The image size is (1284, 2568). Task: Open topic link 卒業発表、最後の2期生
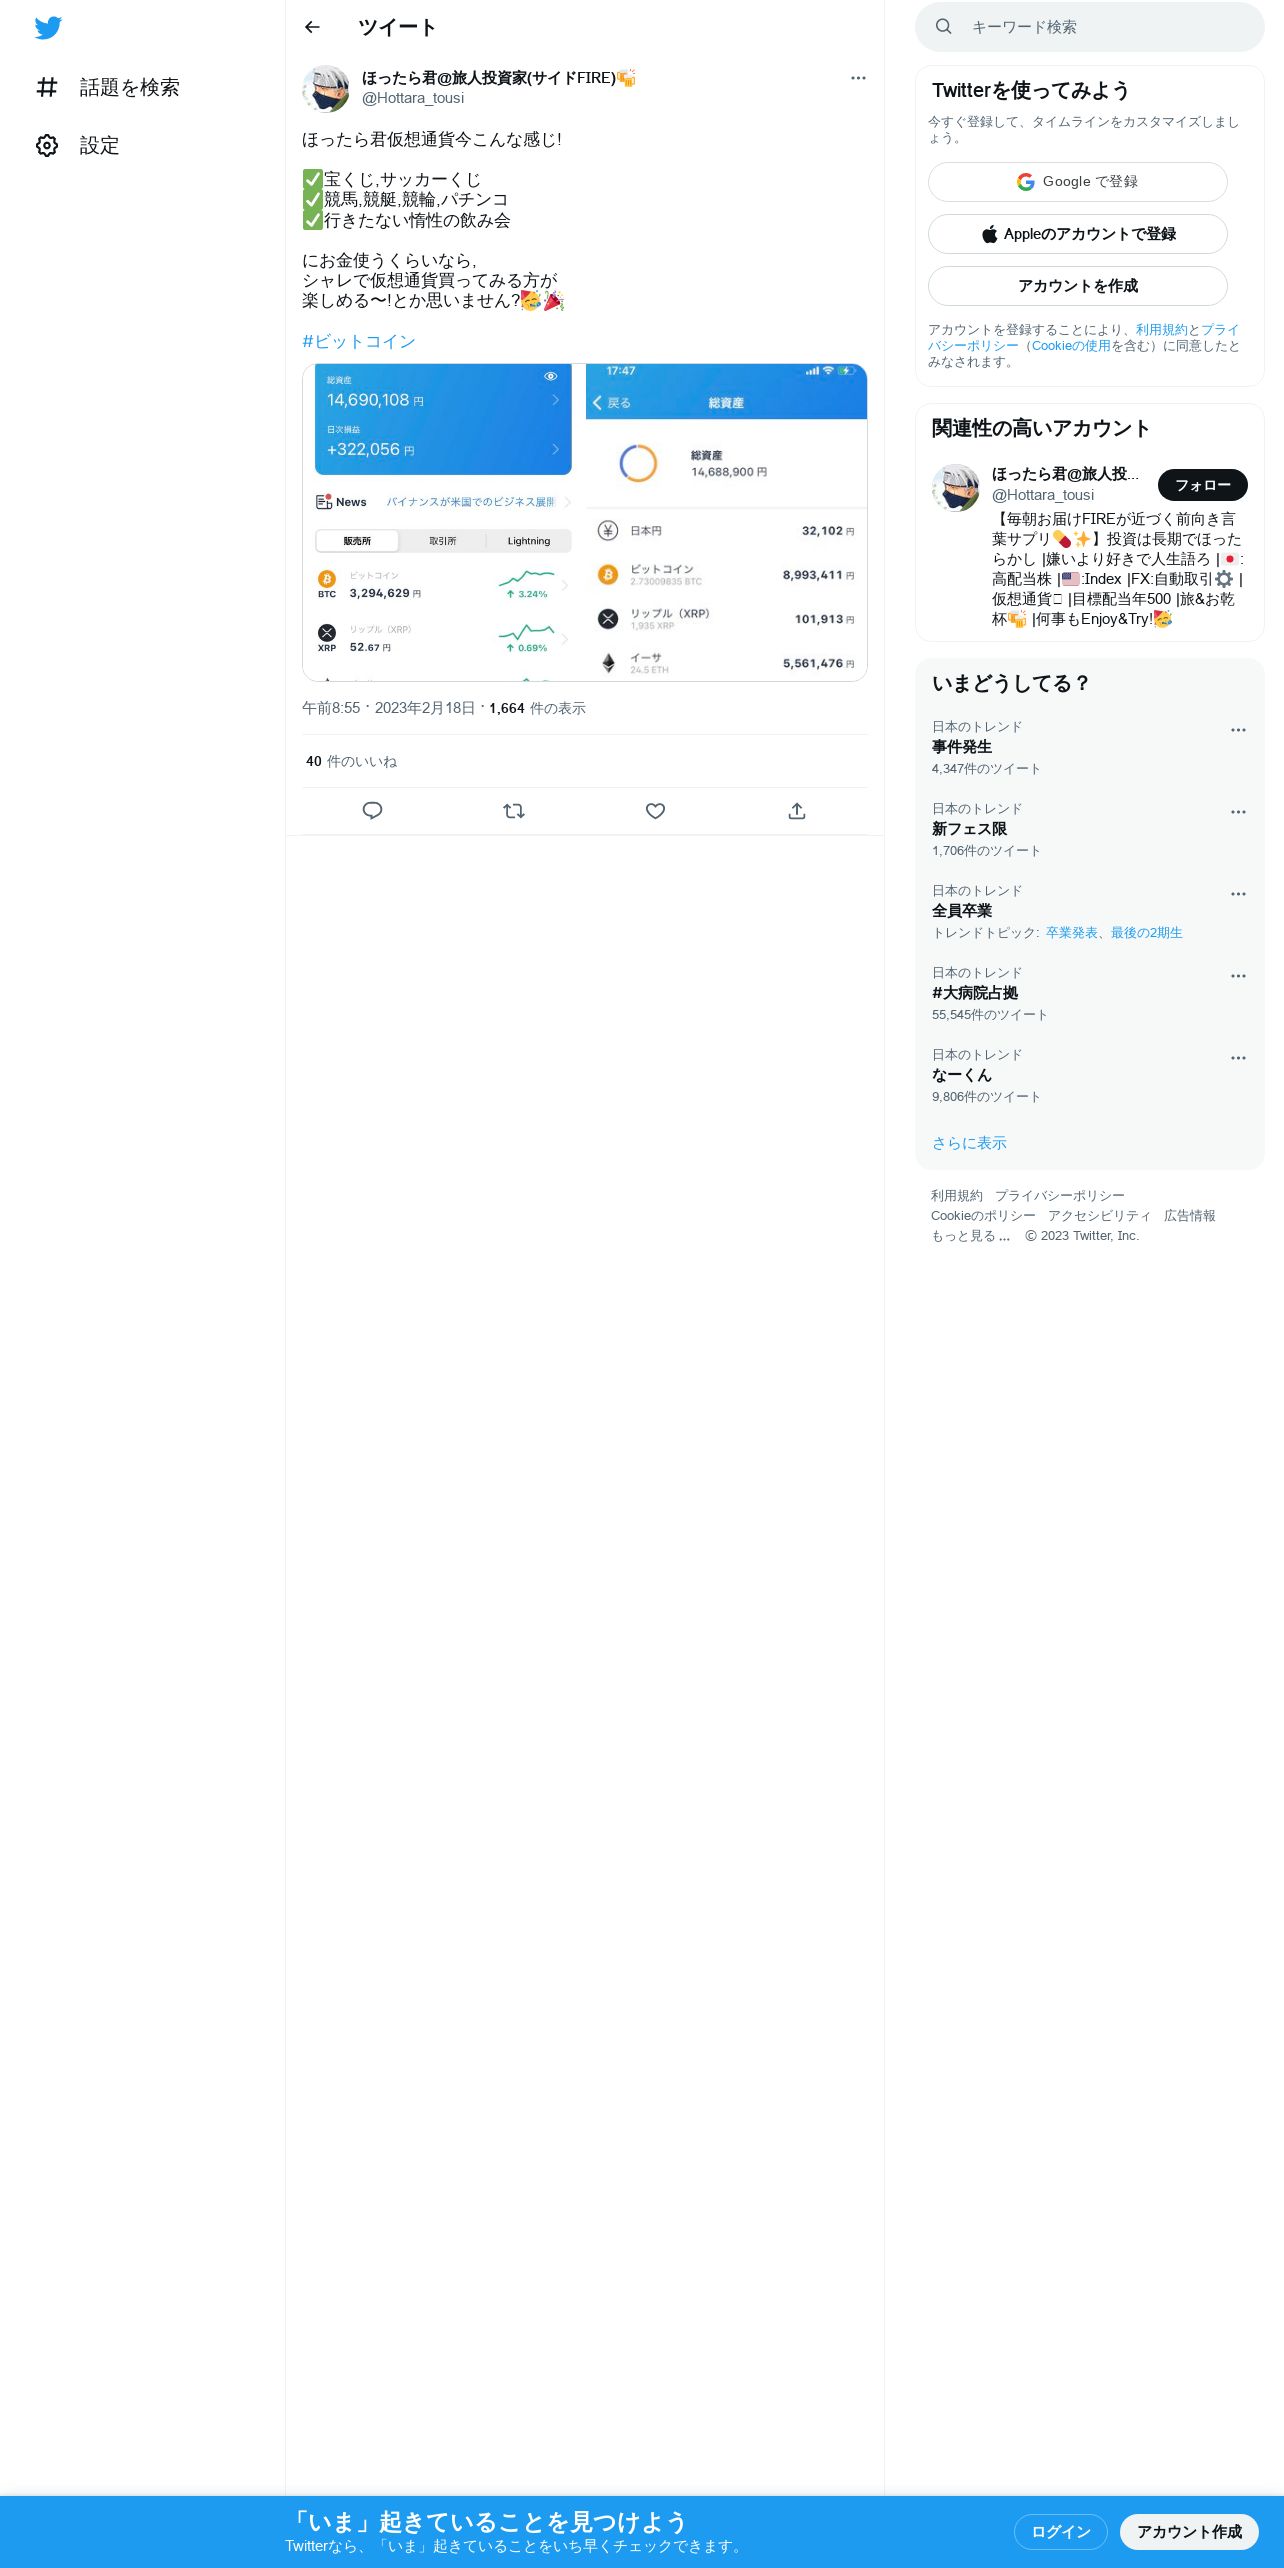pyautogui.click(x=1114, y=933)
